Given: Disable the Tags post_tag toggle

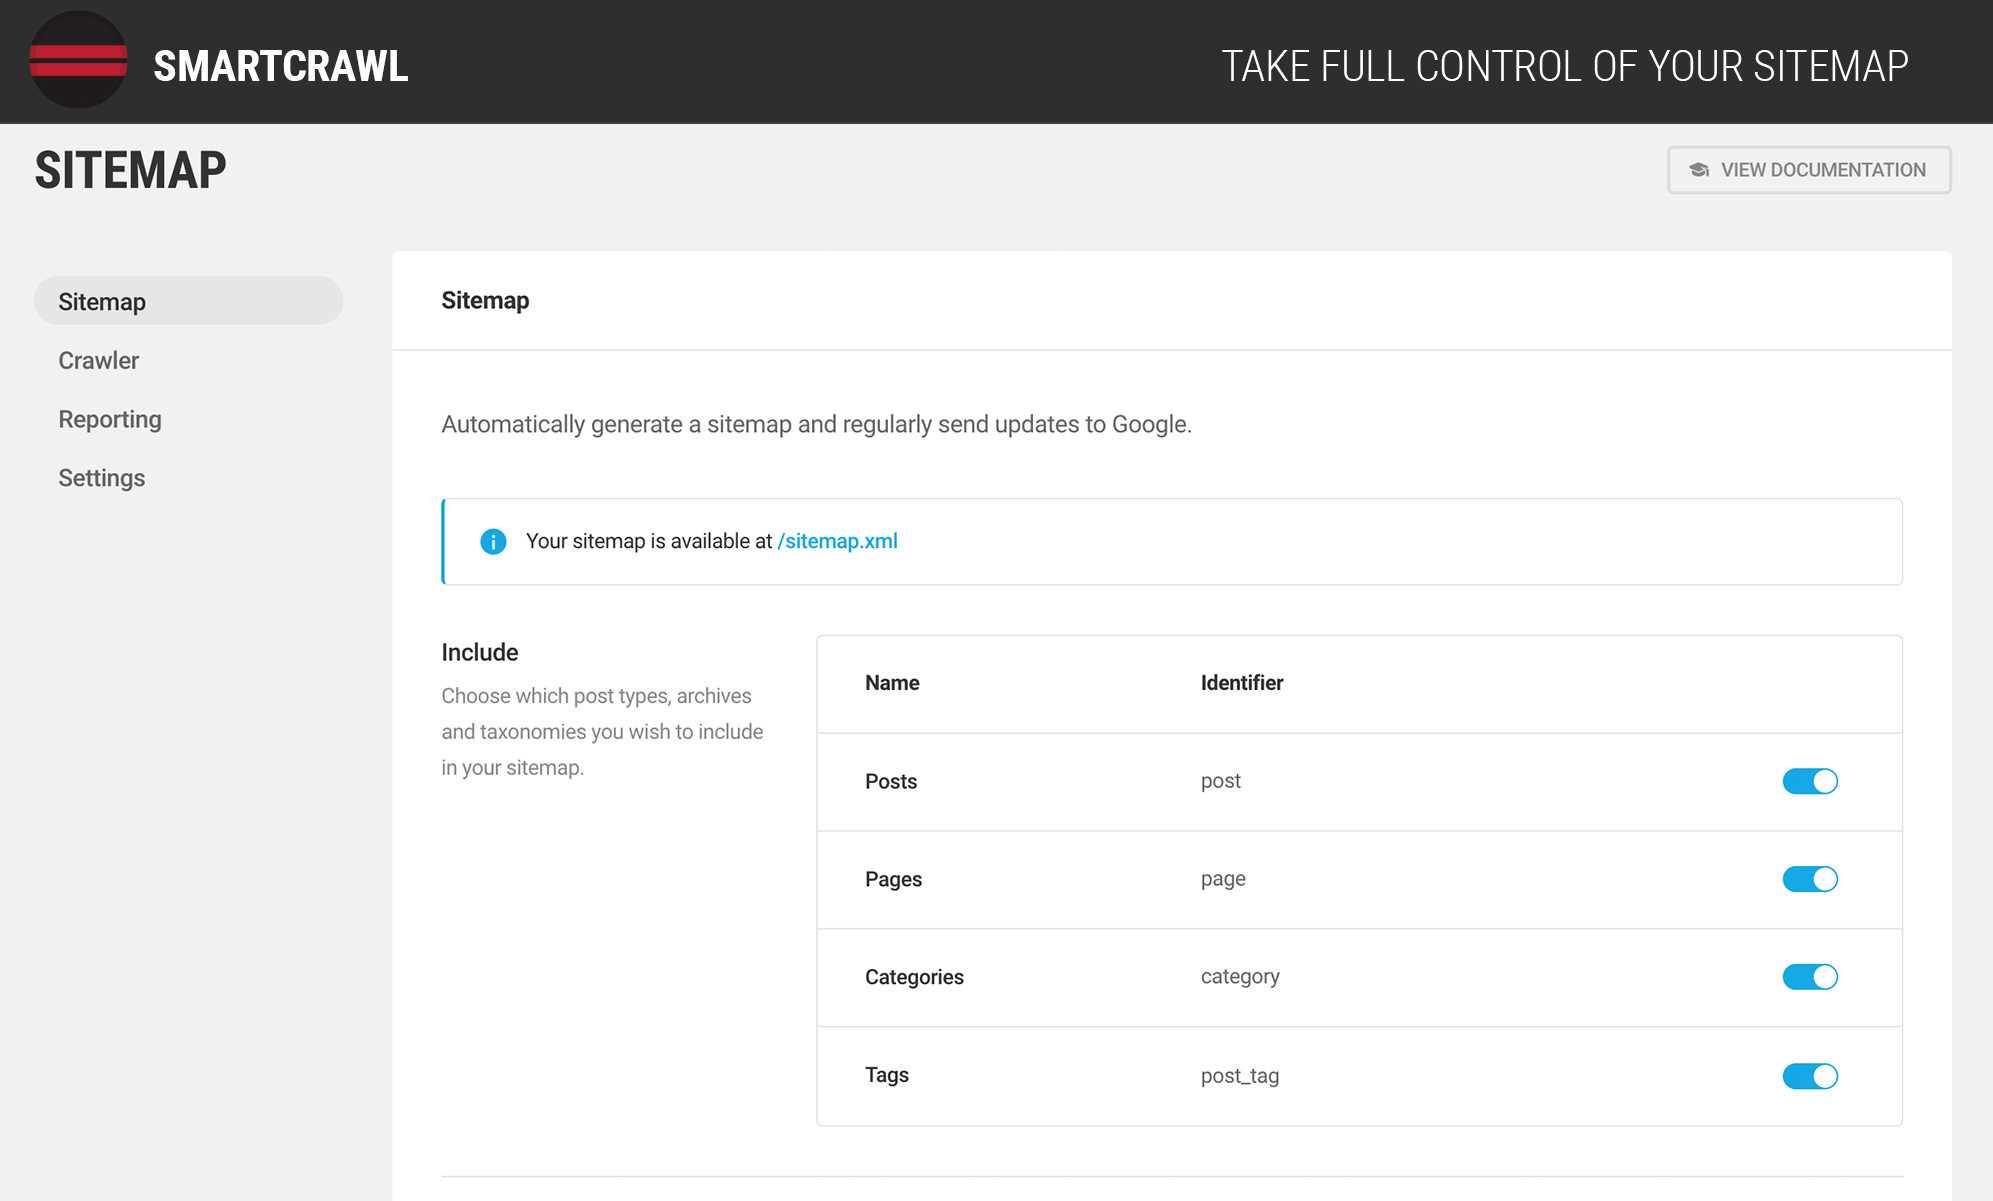Looking at the screenshot, I should [1809, 1076].
